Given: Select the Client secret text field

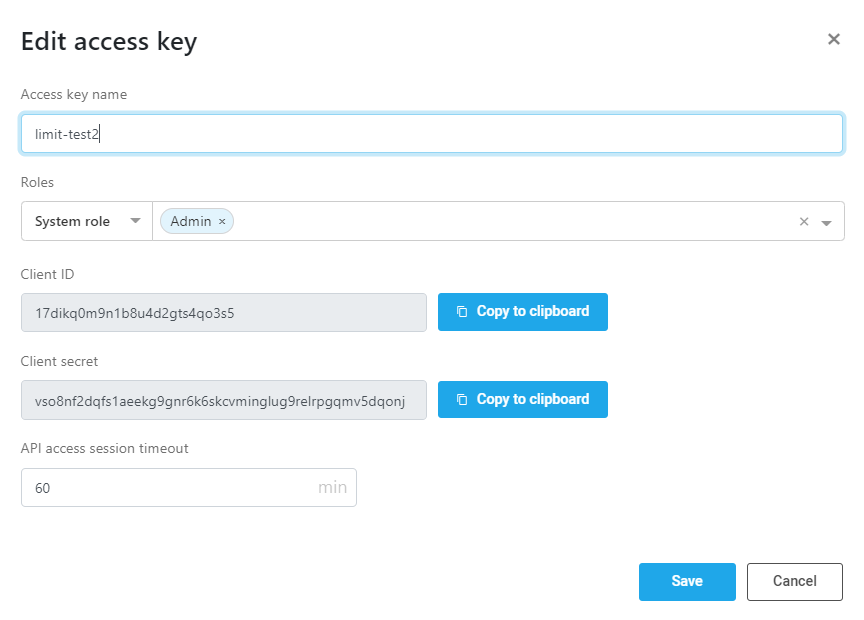Looking at the screenshot, I should pos(224,400).
